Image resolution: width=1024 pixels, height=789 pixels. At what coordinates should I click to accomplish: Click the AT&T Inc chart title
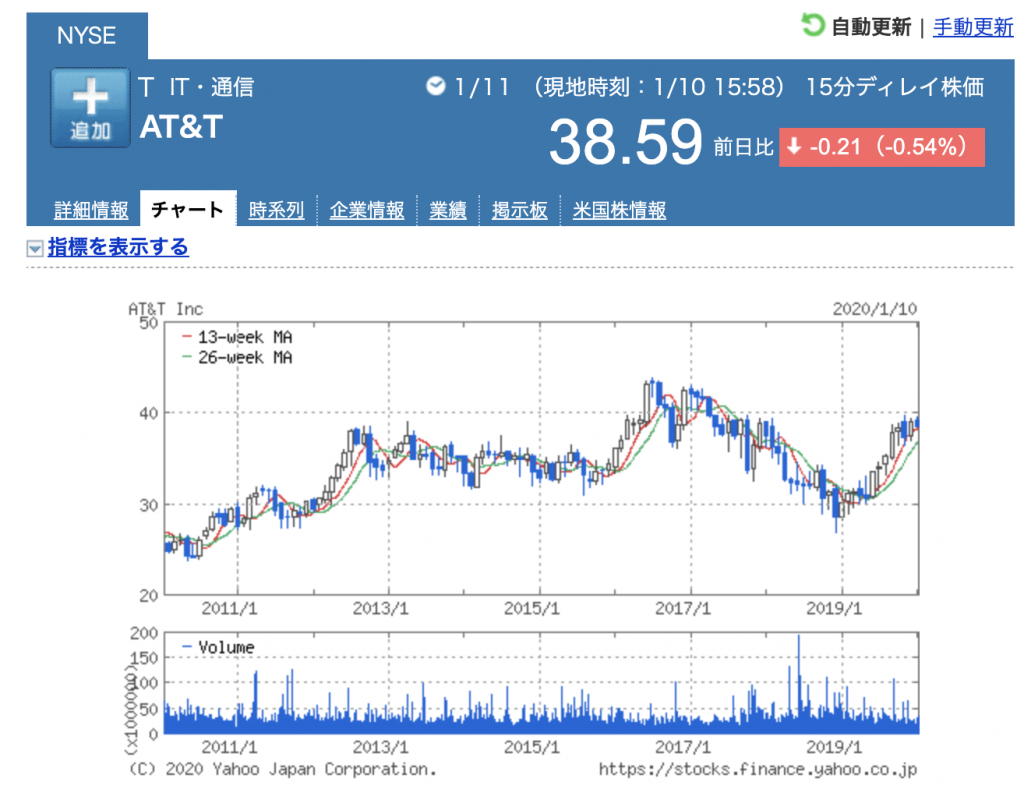166,309
